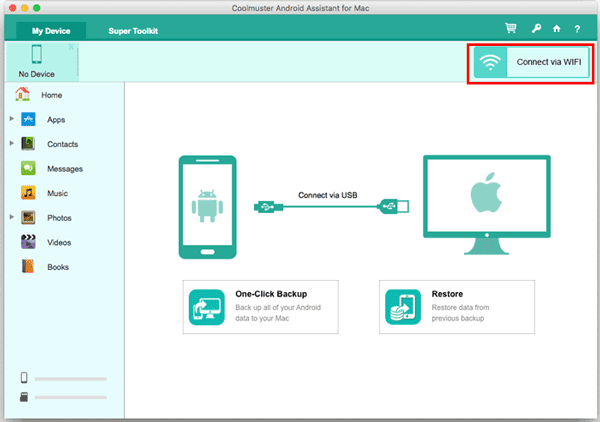Click the Mac monitor illustration
The width and height of the screenshot is (600, 422).
[x=486, y=205]
